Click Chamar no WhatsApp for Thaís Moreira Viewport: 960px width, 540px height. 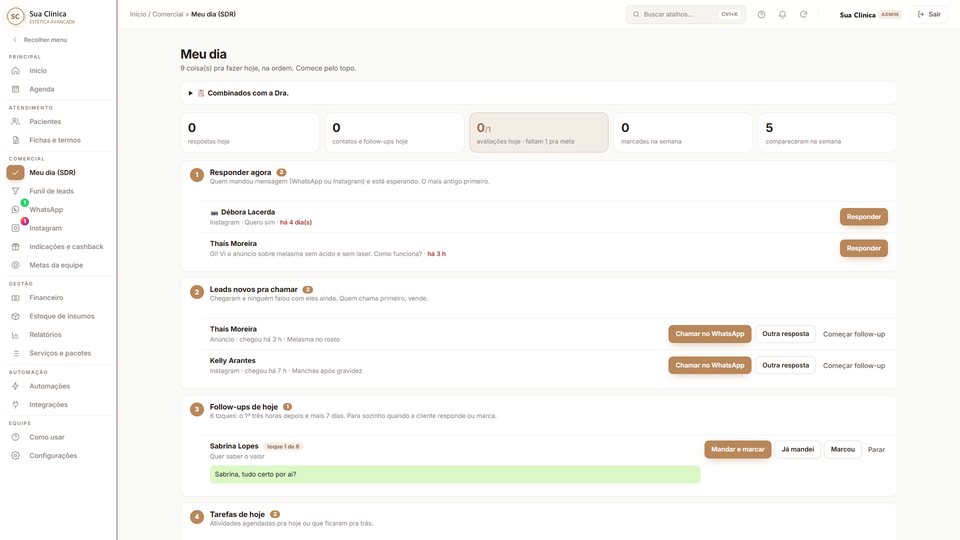point(710,334)
